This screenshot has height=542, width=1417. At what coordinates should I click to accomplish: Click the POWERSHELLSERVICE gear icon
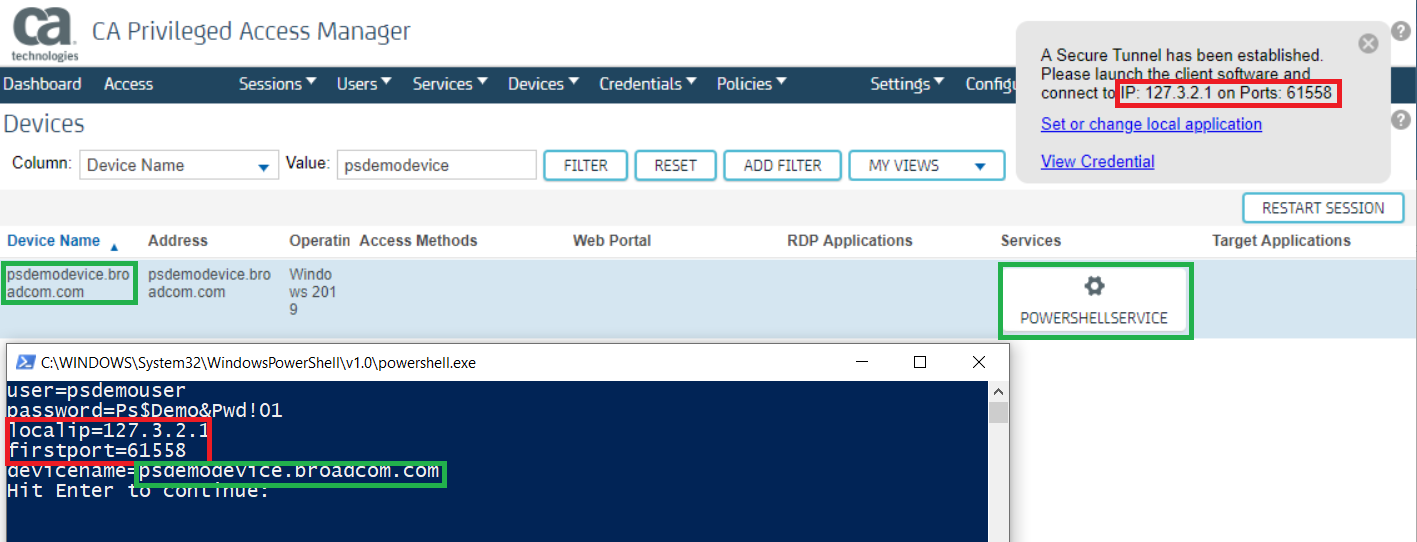click(x=1094, y=287)
